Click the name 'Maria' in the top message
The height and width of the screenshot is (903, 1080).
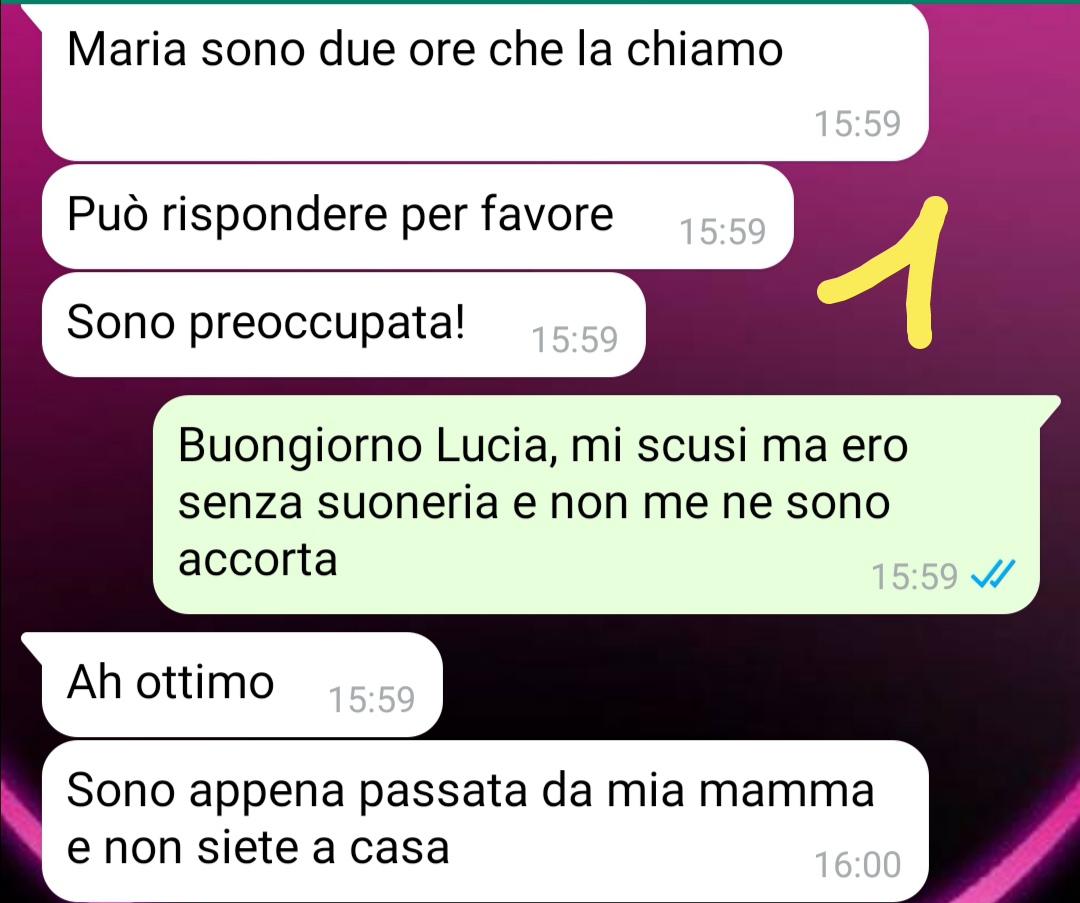pos(127,50)
